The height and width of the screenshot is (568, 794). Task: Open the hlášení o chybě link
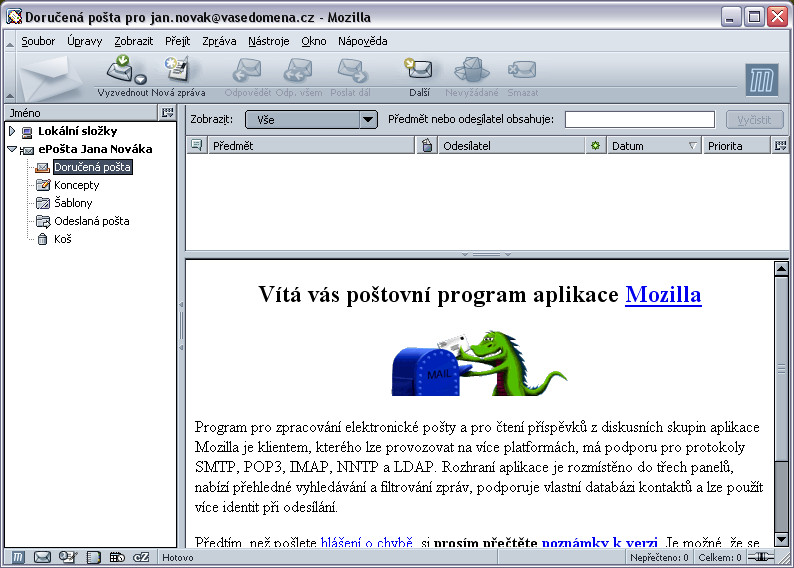point(367,542)
